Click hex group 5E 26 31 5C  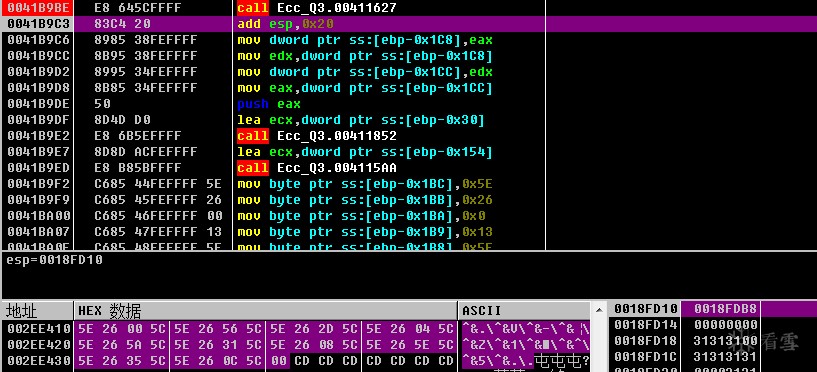click(217, 345)
